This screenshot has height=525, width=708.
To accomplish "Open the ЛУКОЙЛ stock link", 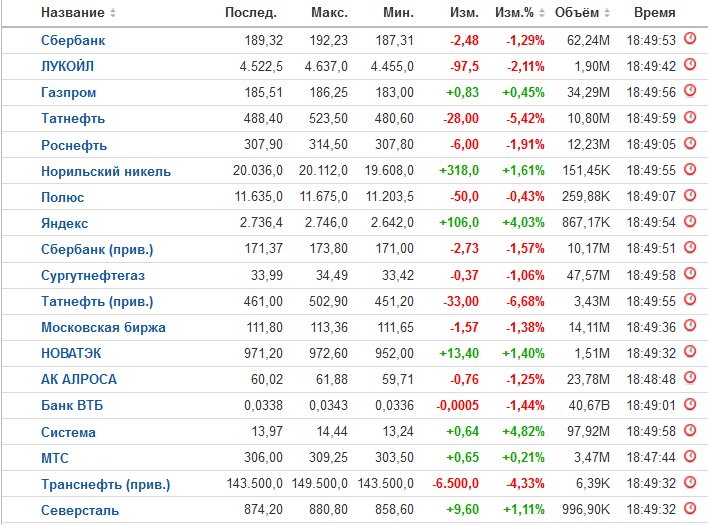I will (x=68, y=67).
